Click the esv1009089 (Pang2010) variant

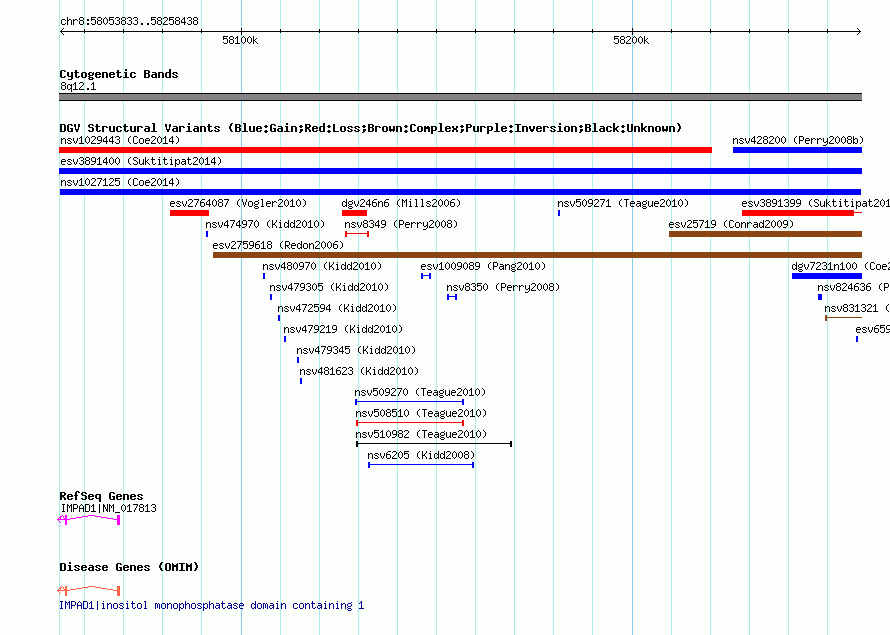(x=426, y=276)
